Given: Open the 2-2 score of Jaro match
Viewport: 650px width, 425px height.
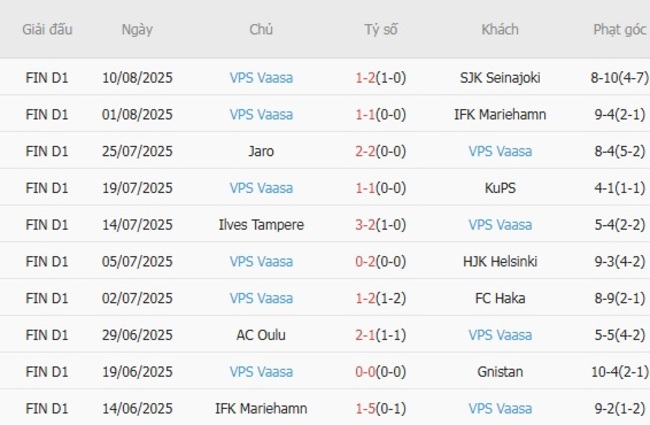Looking at the screenshot, I should coord(366,152).
